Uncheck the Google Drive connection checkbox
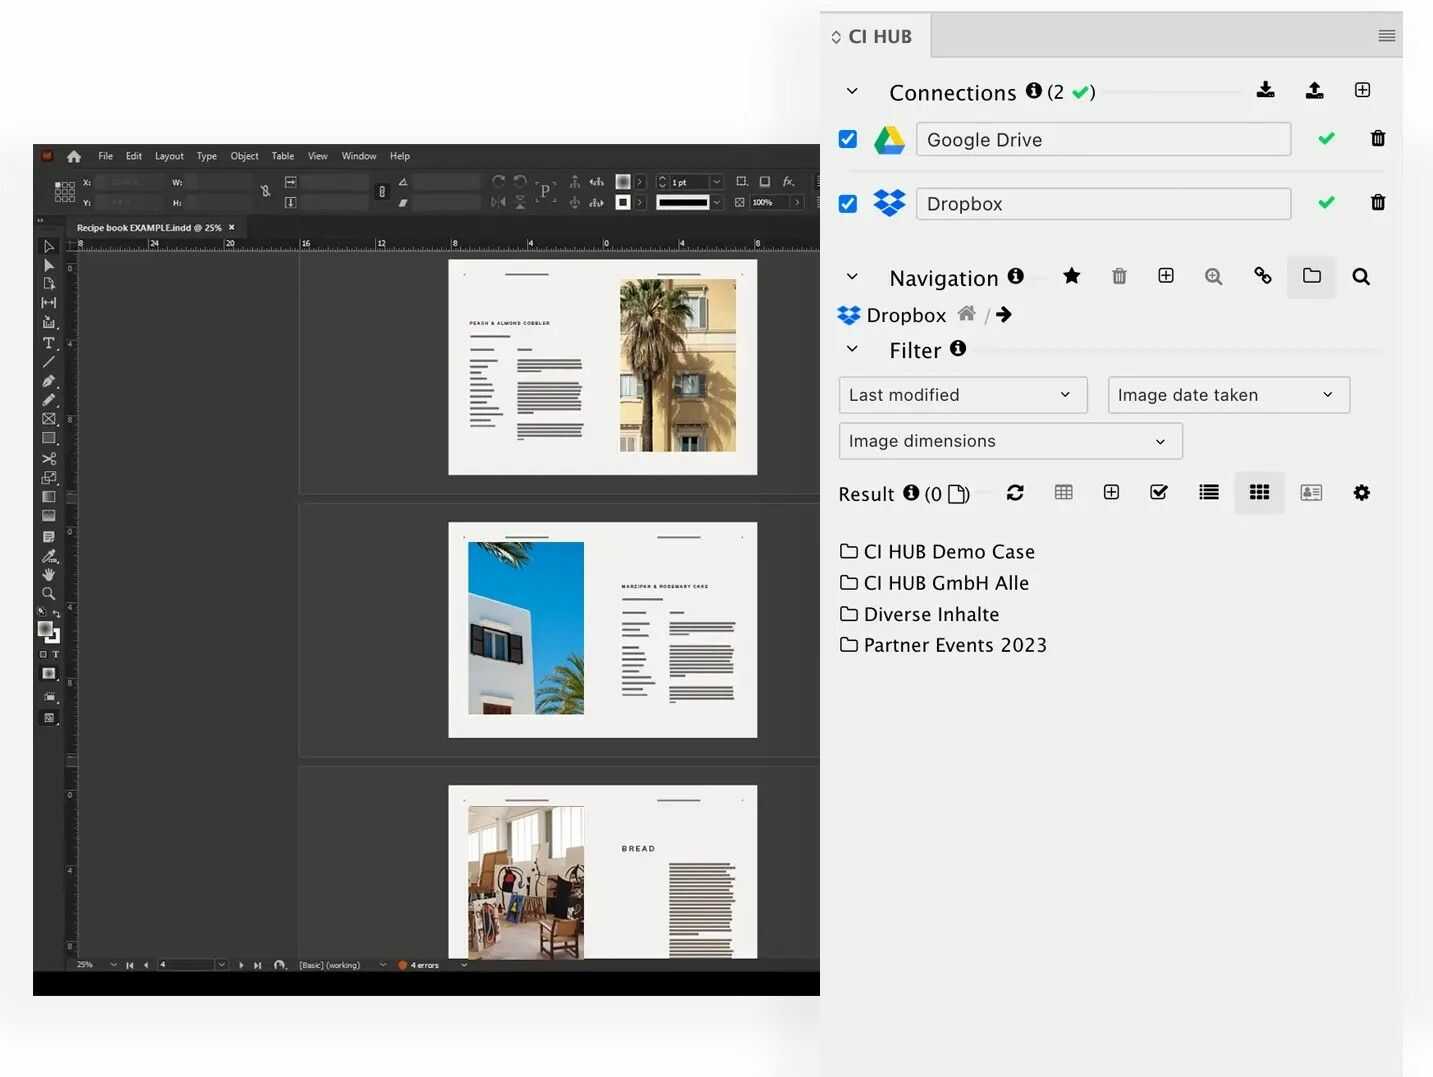 (848, 139)
